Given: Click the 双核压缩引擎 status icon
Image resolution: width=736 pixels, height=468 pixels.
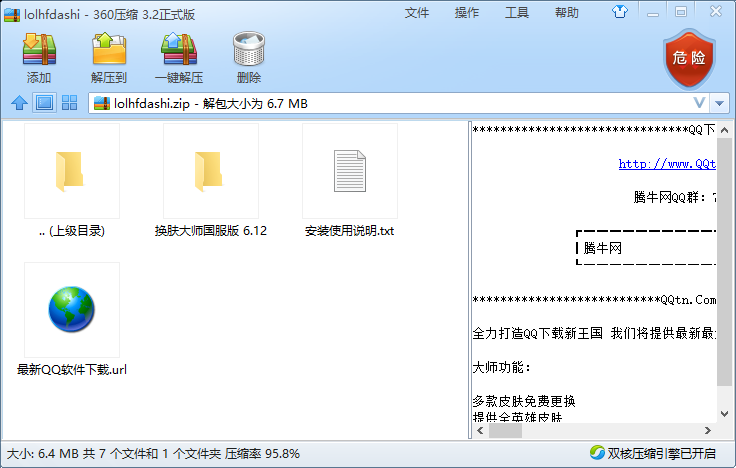Looking at the screenshot, I should coord(598,453).
